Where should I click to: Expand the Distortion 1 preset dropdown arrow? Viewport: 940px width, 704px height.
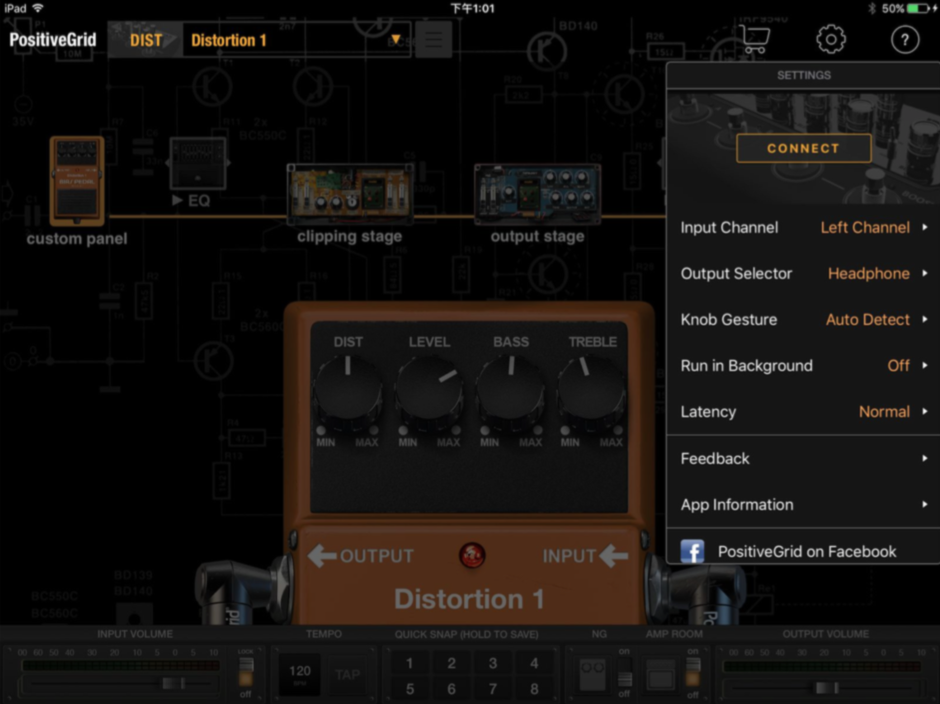[x=396, y=40]
